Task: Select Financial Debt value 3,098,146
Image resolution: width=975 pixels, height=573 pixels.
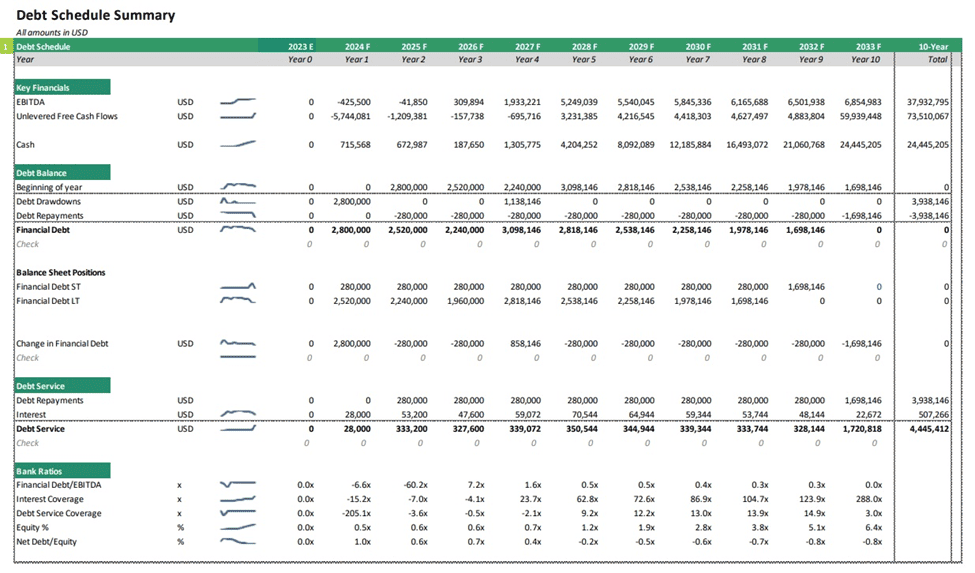Action: pos(520,230)
